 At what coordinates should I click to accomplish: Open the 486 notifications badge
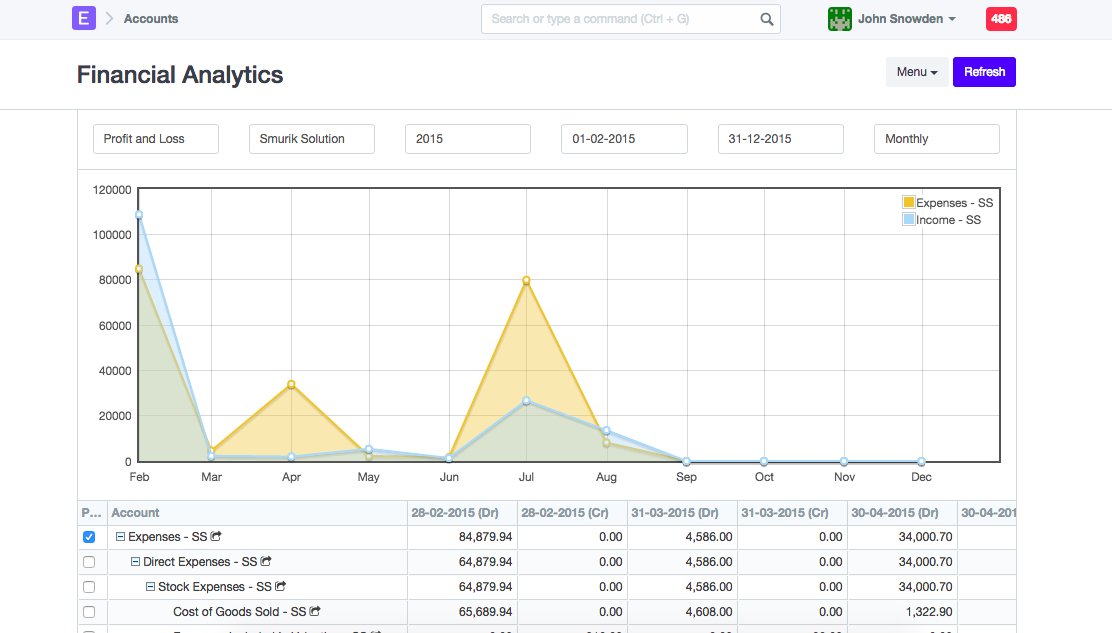coord(1001,19)
